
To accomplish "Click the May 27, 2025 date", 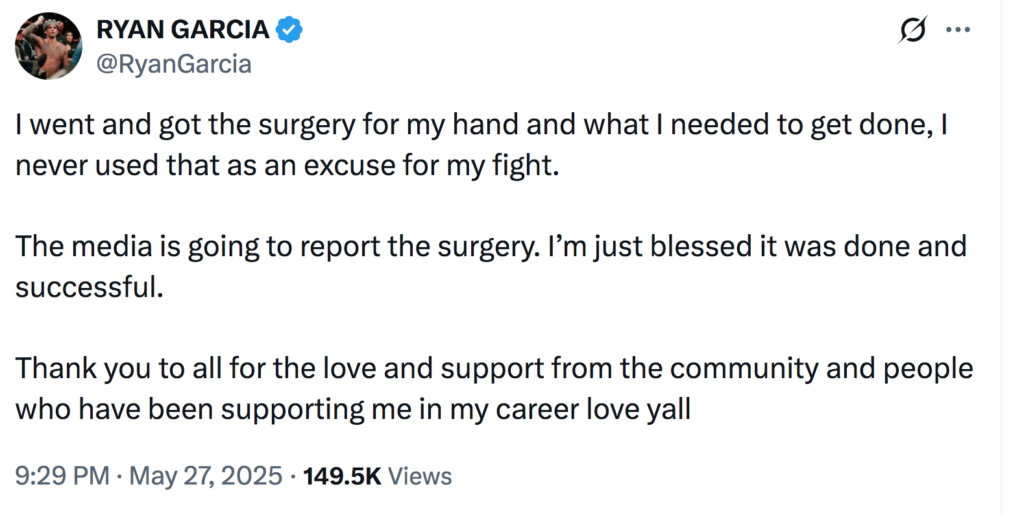I will [x=206, y=476].
